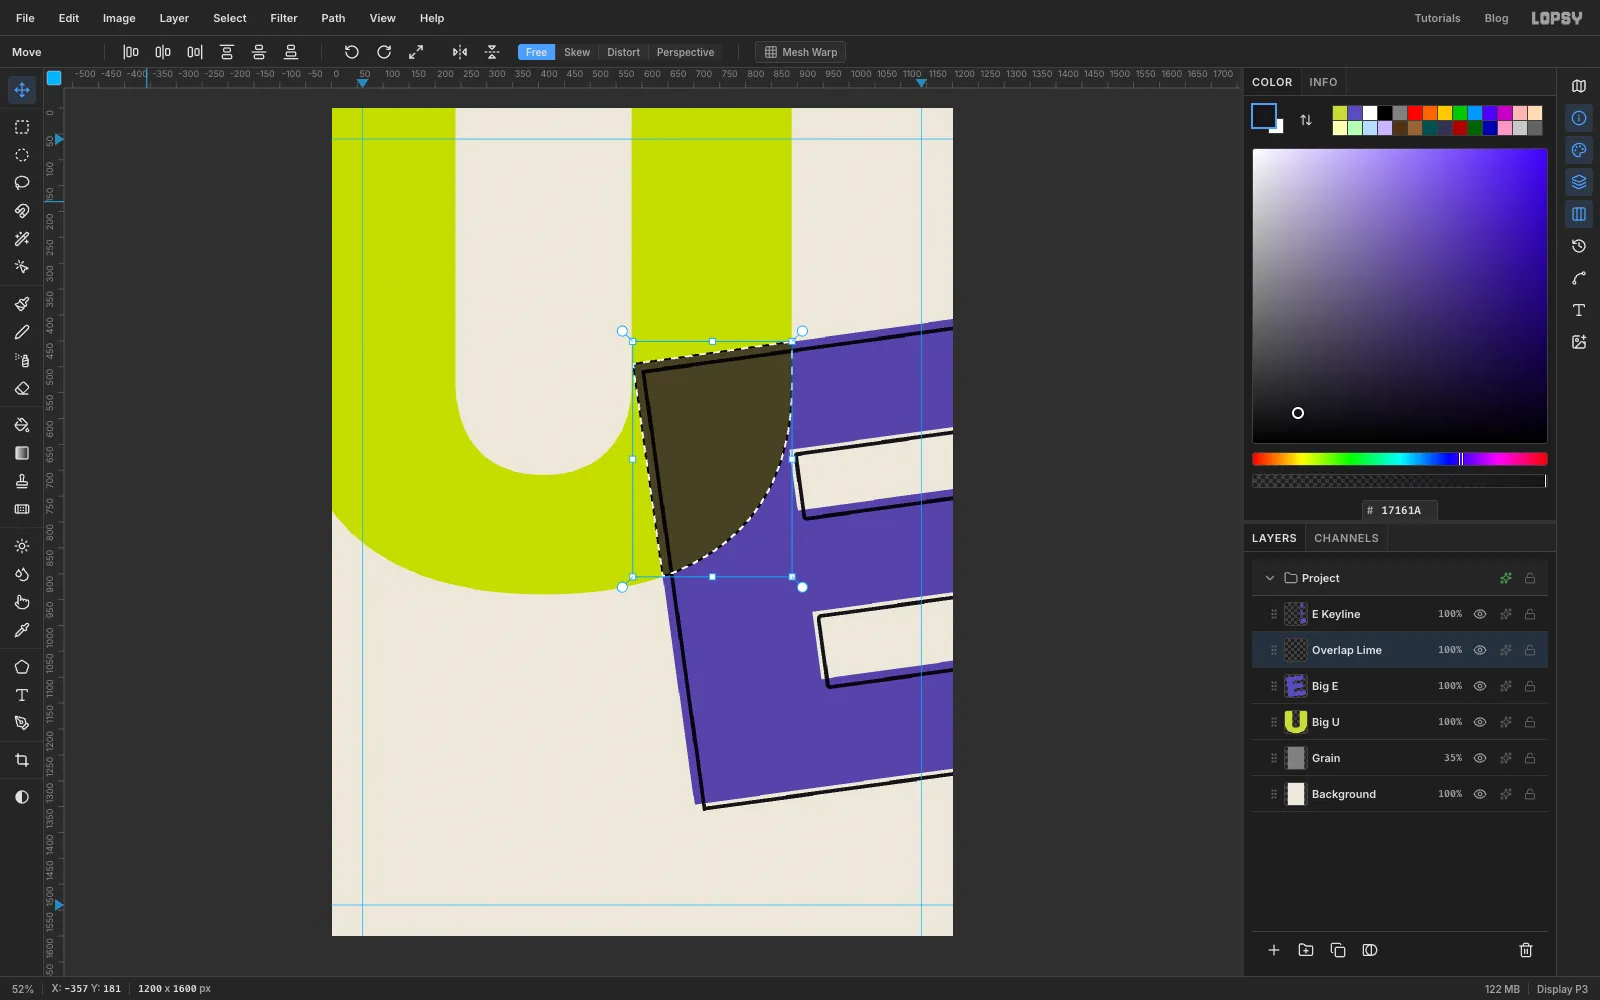Add a new layer with plus icon
This screenshot has height=1000, width=1600.
pyautogui.click(x=1274, y=950)
